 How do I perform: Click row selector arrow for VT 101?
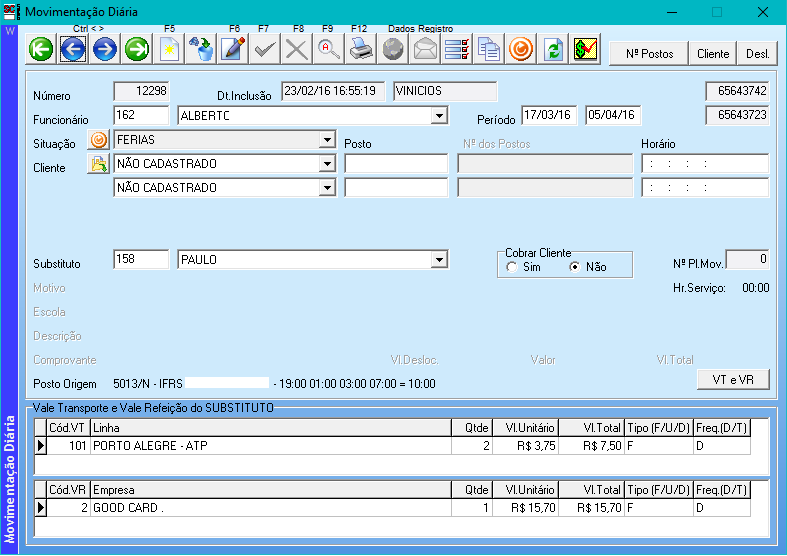41,446
